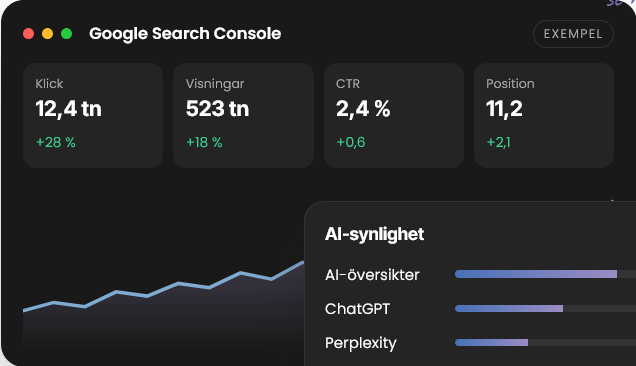Click the ChatGPT label

(x=357, y=309)
